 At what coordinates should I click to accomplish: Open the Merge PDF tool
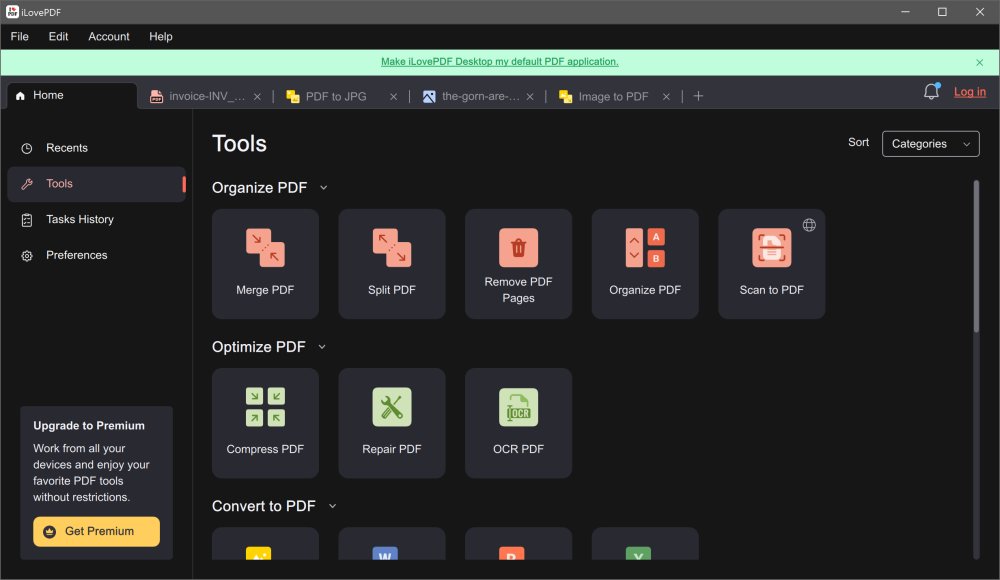[x=265, y=264]
